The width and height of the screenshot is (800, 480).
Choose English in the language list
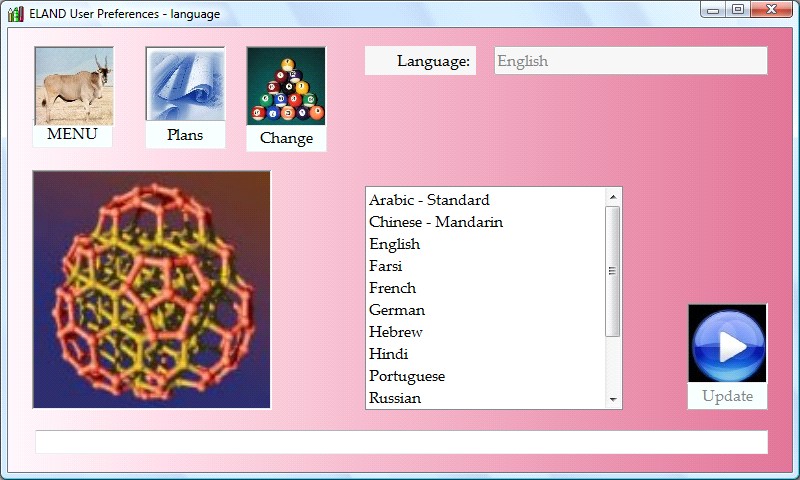(x=394, y=244)
